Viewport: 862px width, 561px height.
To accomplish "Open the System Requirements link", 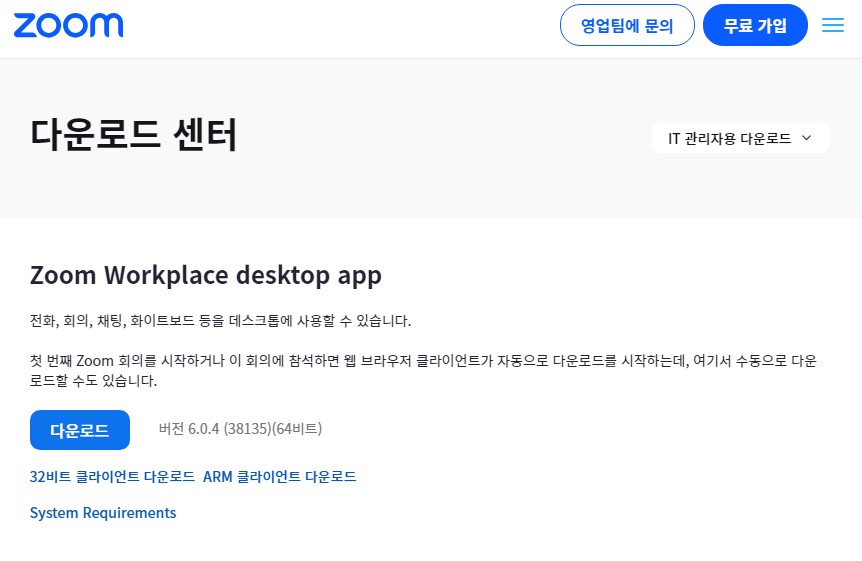I will (x=103, y=513).
